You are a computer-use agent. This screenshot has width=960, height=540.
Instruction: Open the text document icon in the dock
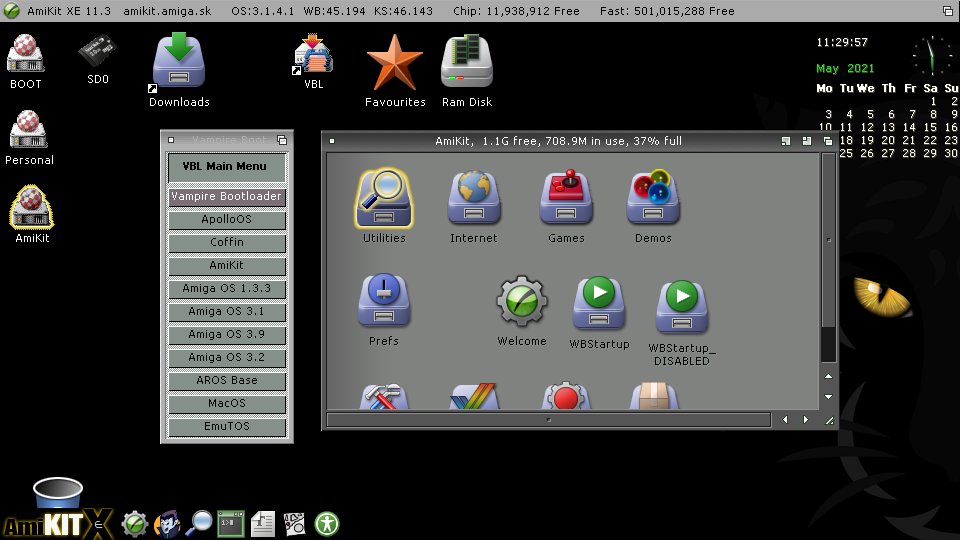(263, 524)
